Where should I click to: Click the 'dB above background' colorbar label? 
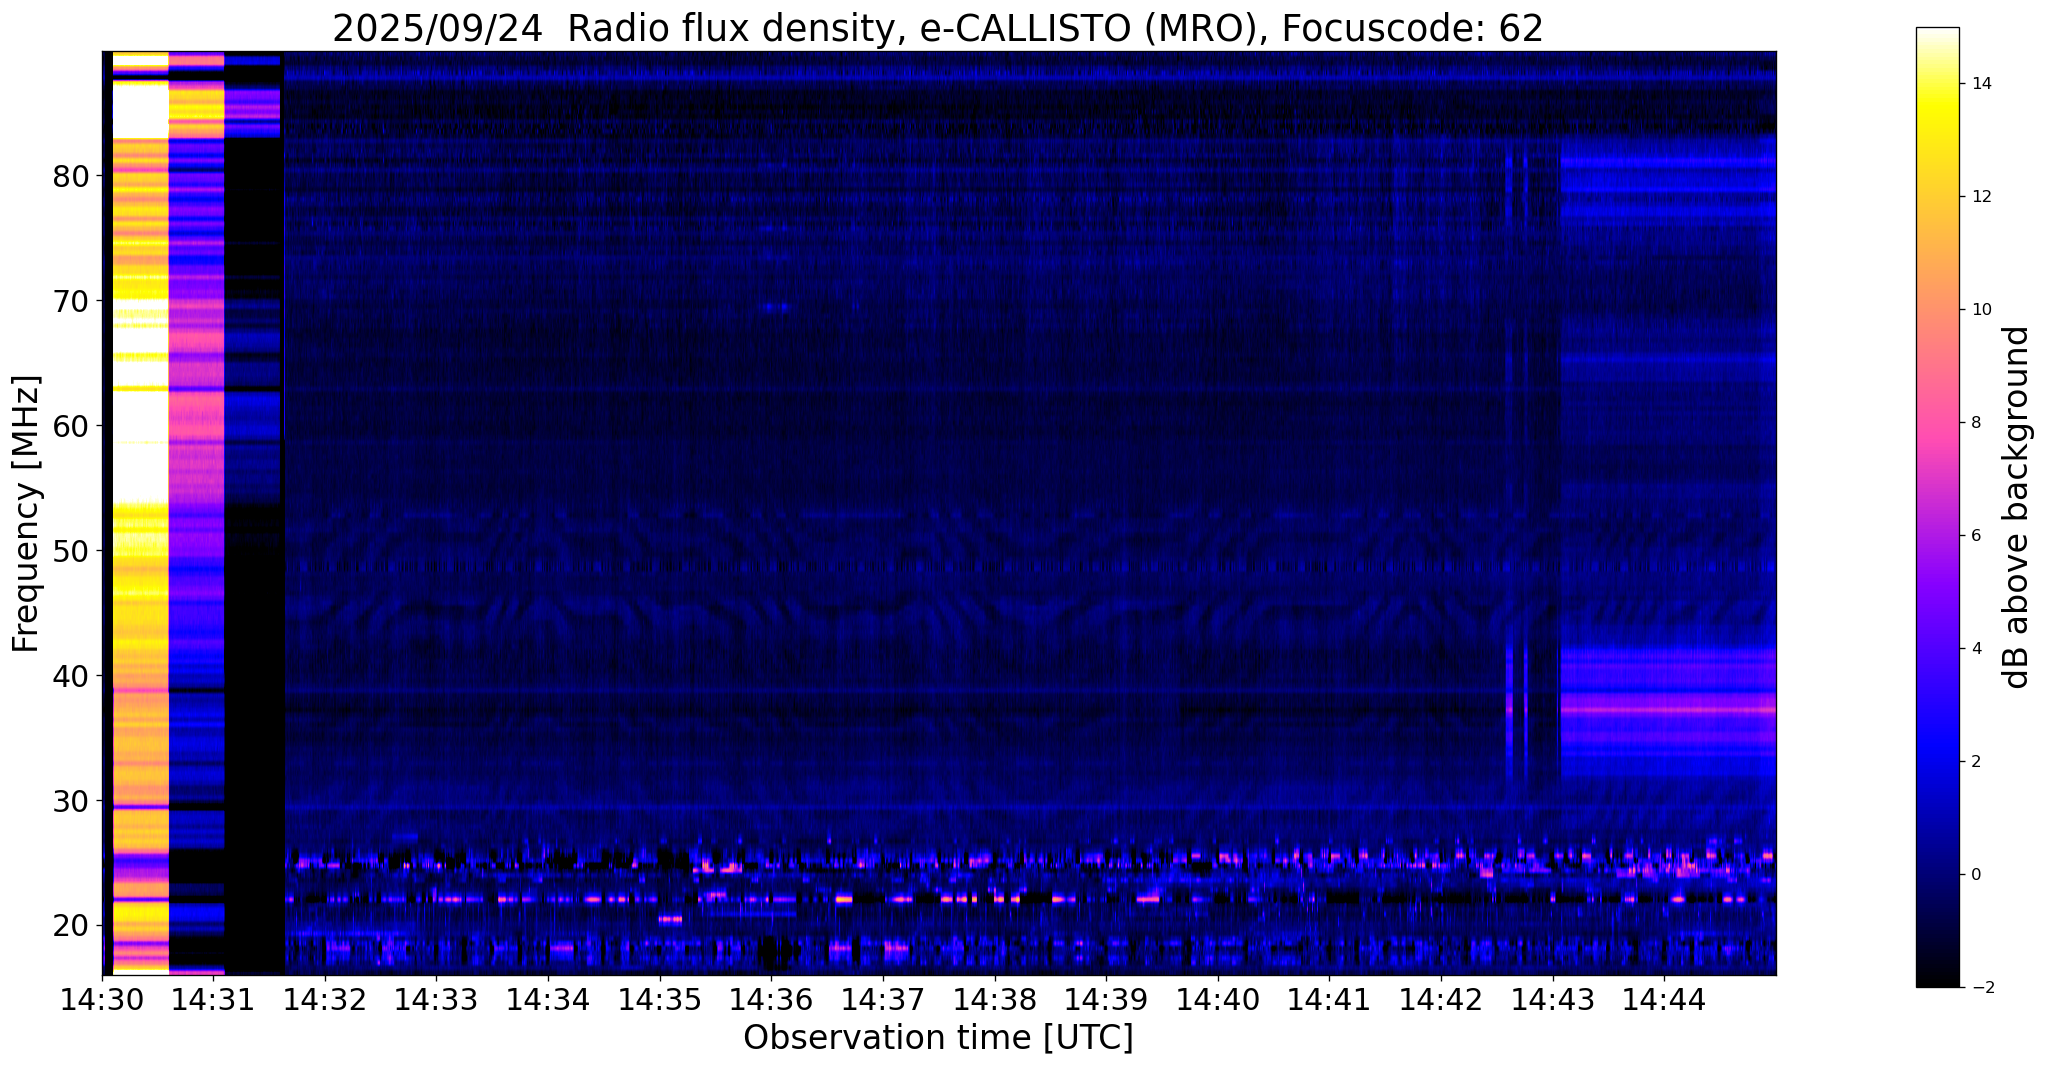[x=2017, y=507]
